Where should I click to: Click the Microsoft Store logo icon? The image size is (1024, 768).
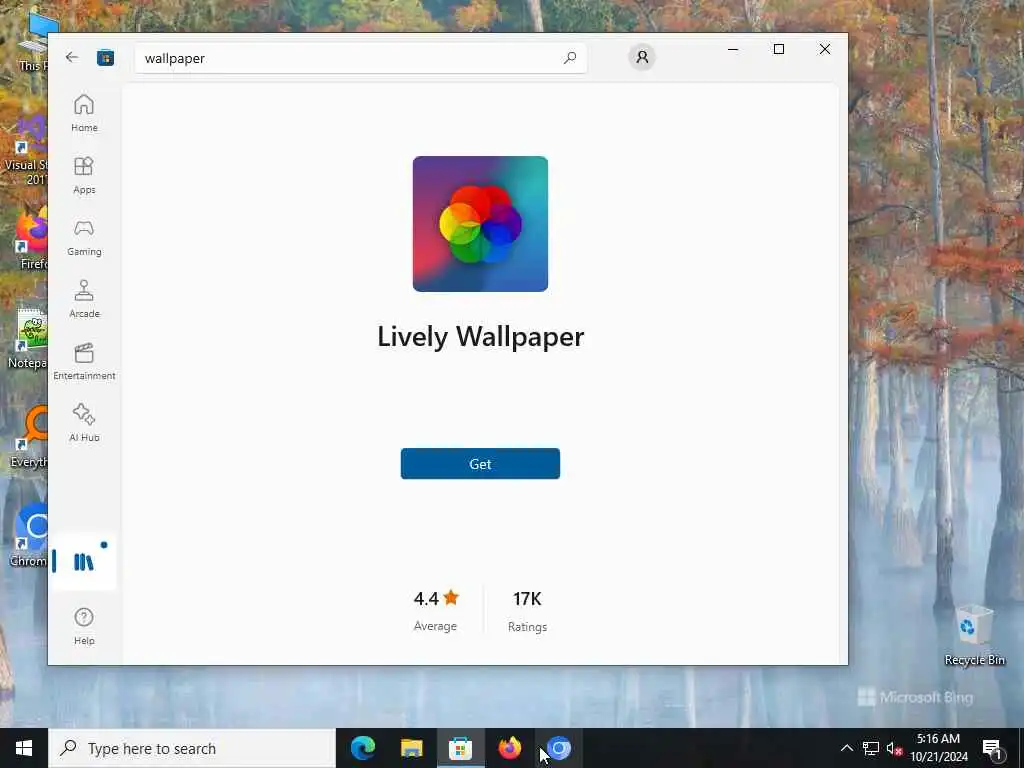[106, 57]
